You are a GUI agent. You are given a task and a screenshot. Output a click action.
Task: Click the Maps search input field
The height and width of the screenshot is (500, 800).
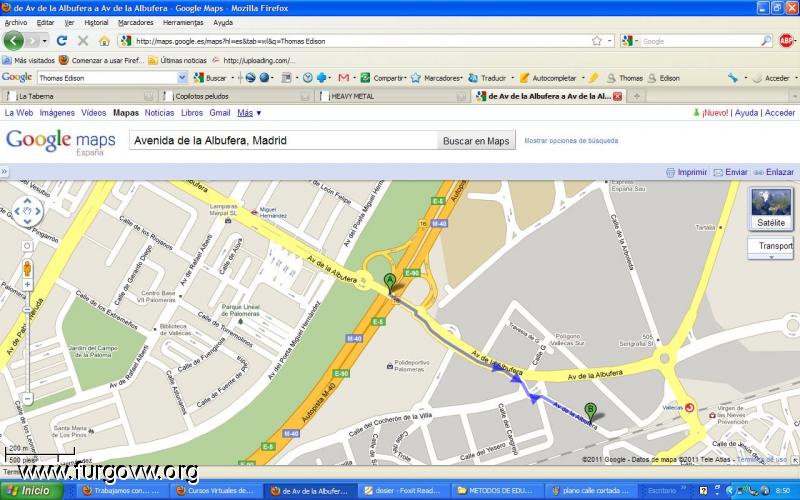283,141
